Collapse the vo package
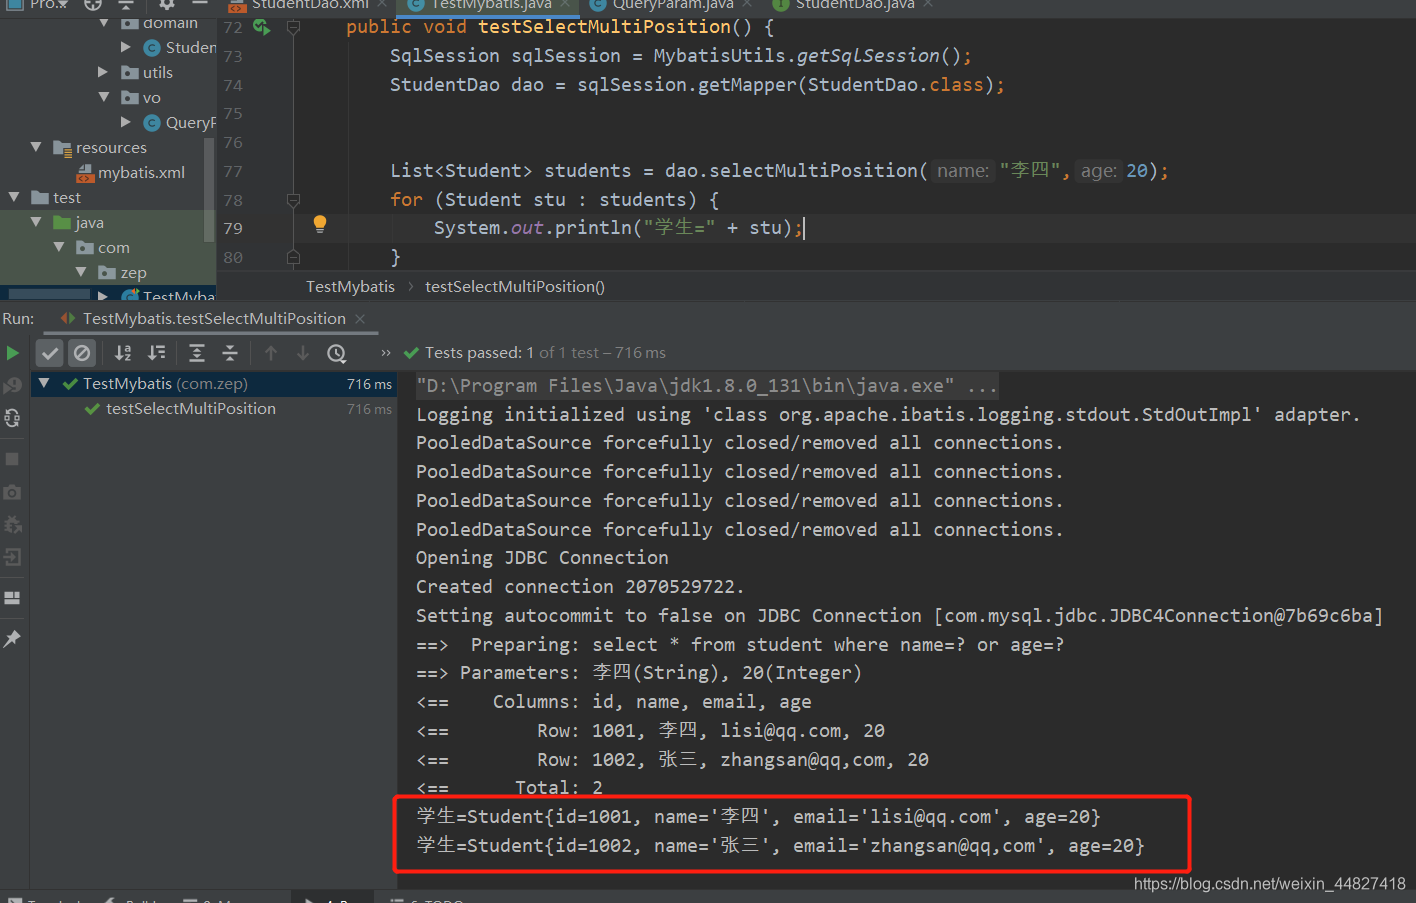1416x903 pixels. (x=104, y=97)
